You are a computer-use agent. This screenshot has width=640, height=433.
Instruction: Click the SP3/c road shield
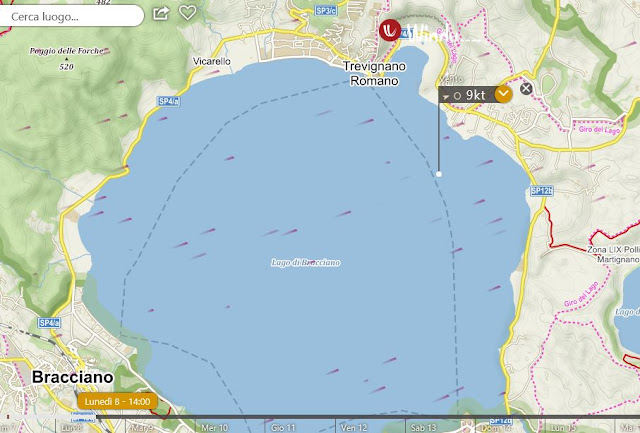point(326,11)
